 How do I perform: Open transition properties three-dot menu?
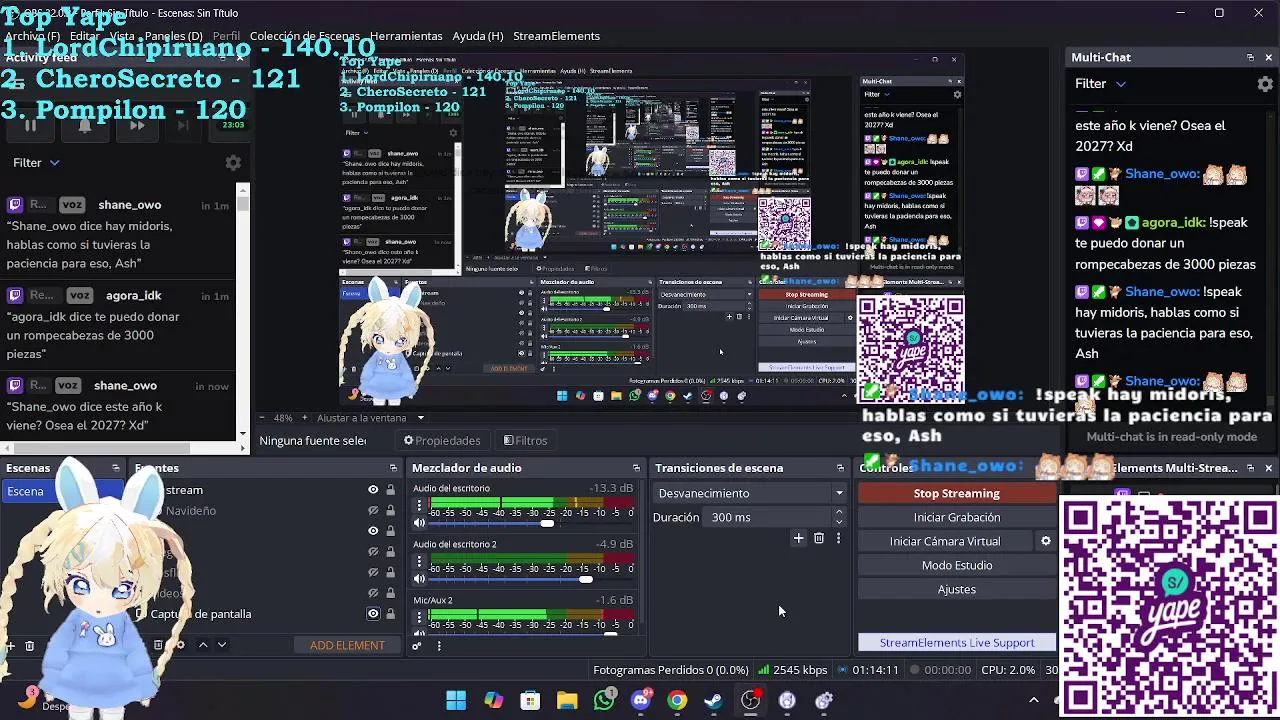point(838,539)
